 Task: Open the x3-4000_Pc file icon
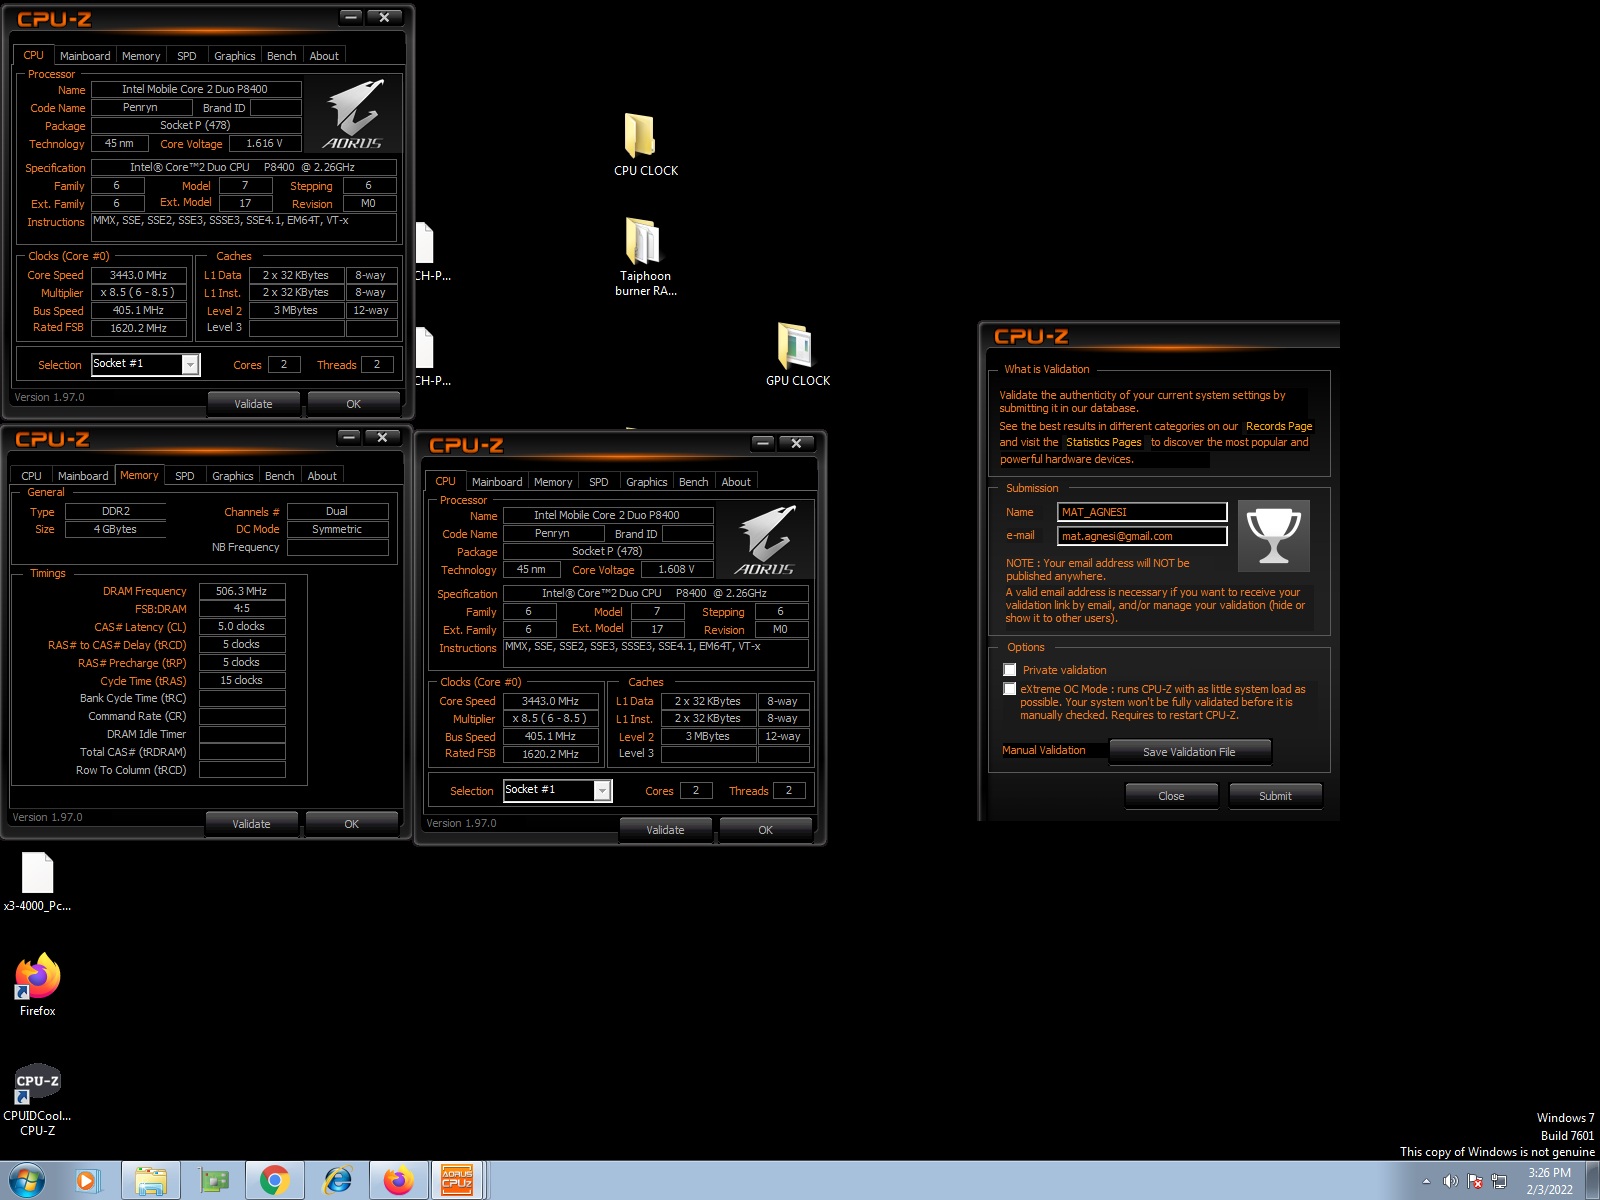[x=37, y=873]
